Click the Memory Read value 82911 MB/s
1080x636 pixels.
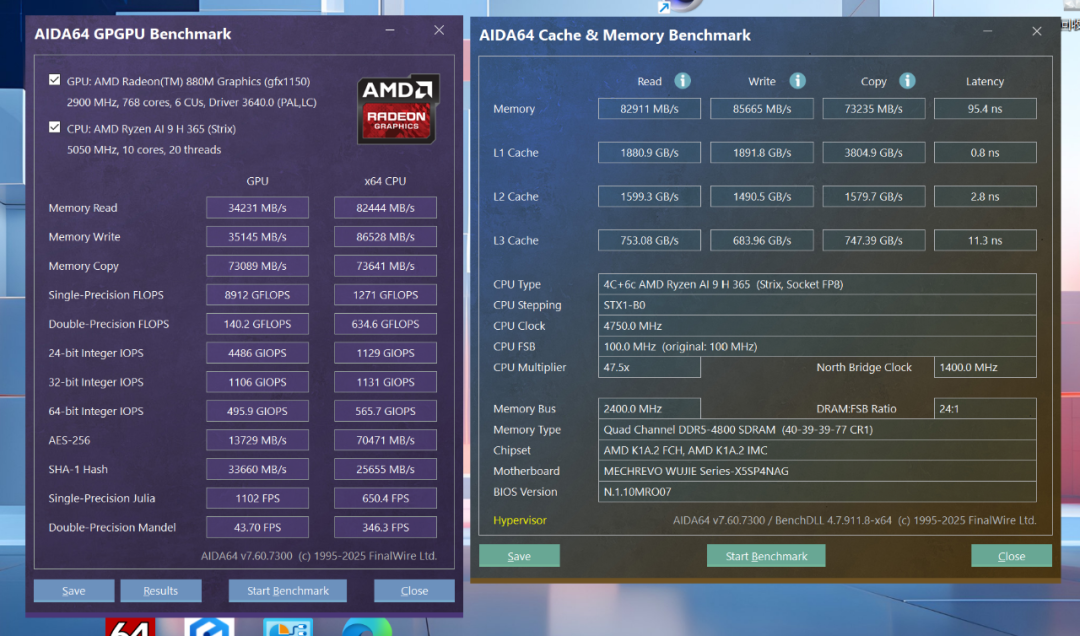click(650, 109)
